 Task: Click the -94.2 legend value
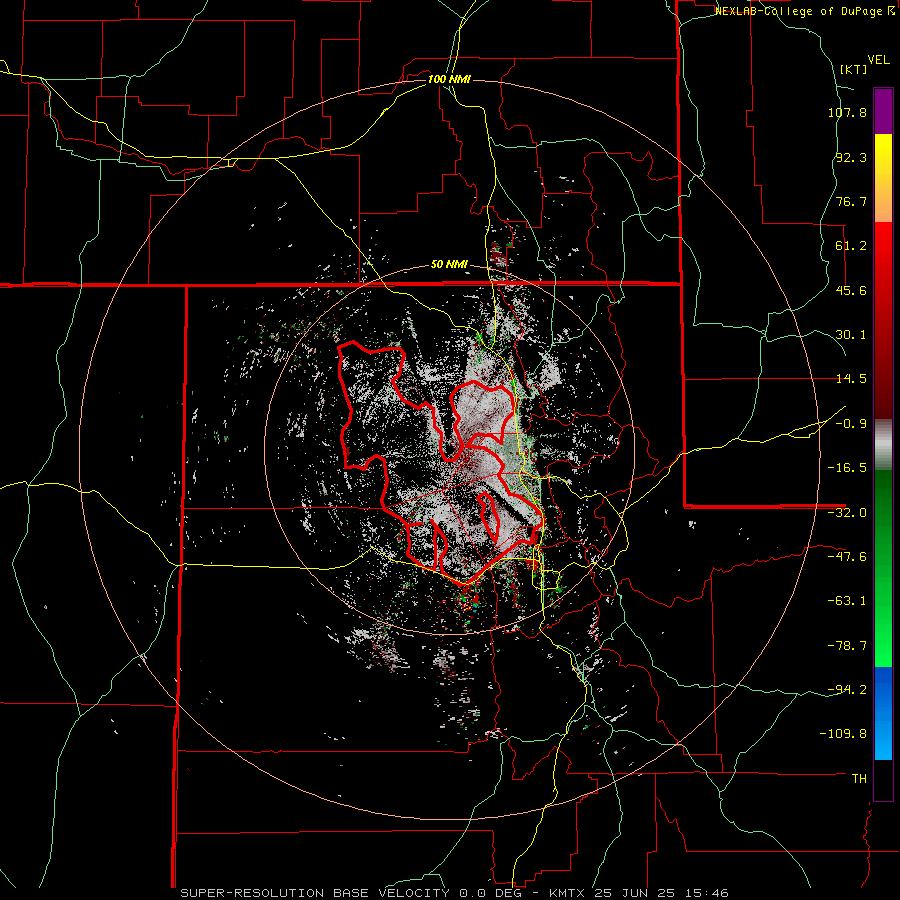coord(847,689)
